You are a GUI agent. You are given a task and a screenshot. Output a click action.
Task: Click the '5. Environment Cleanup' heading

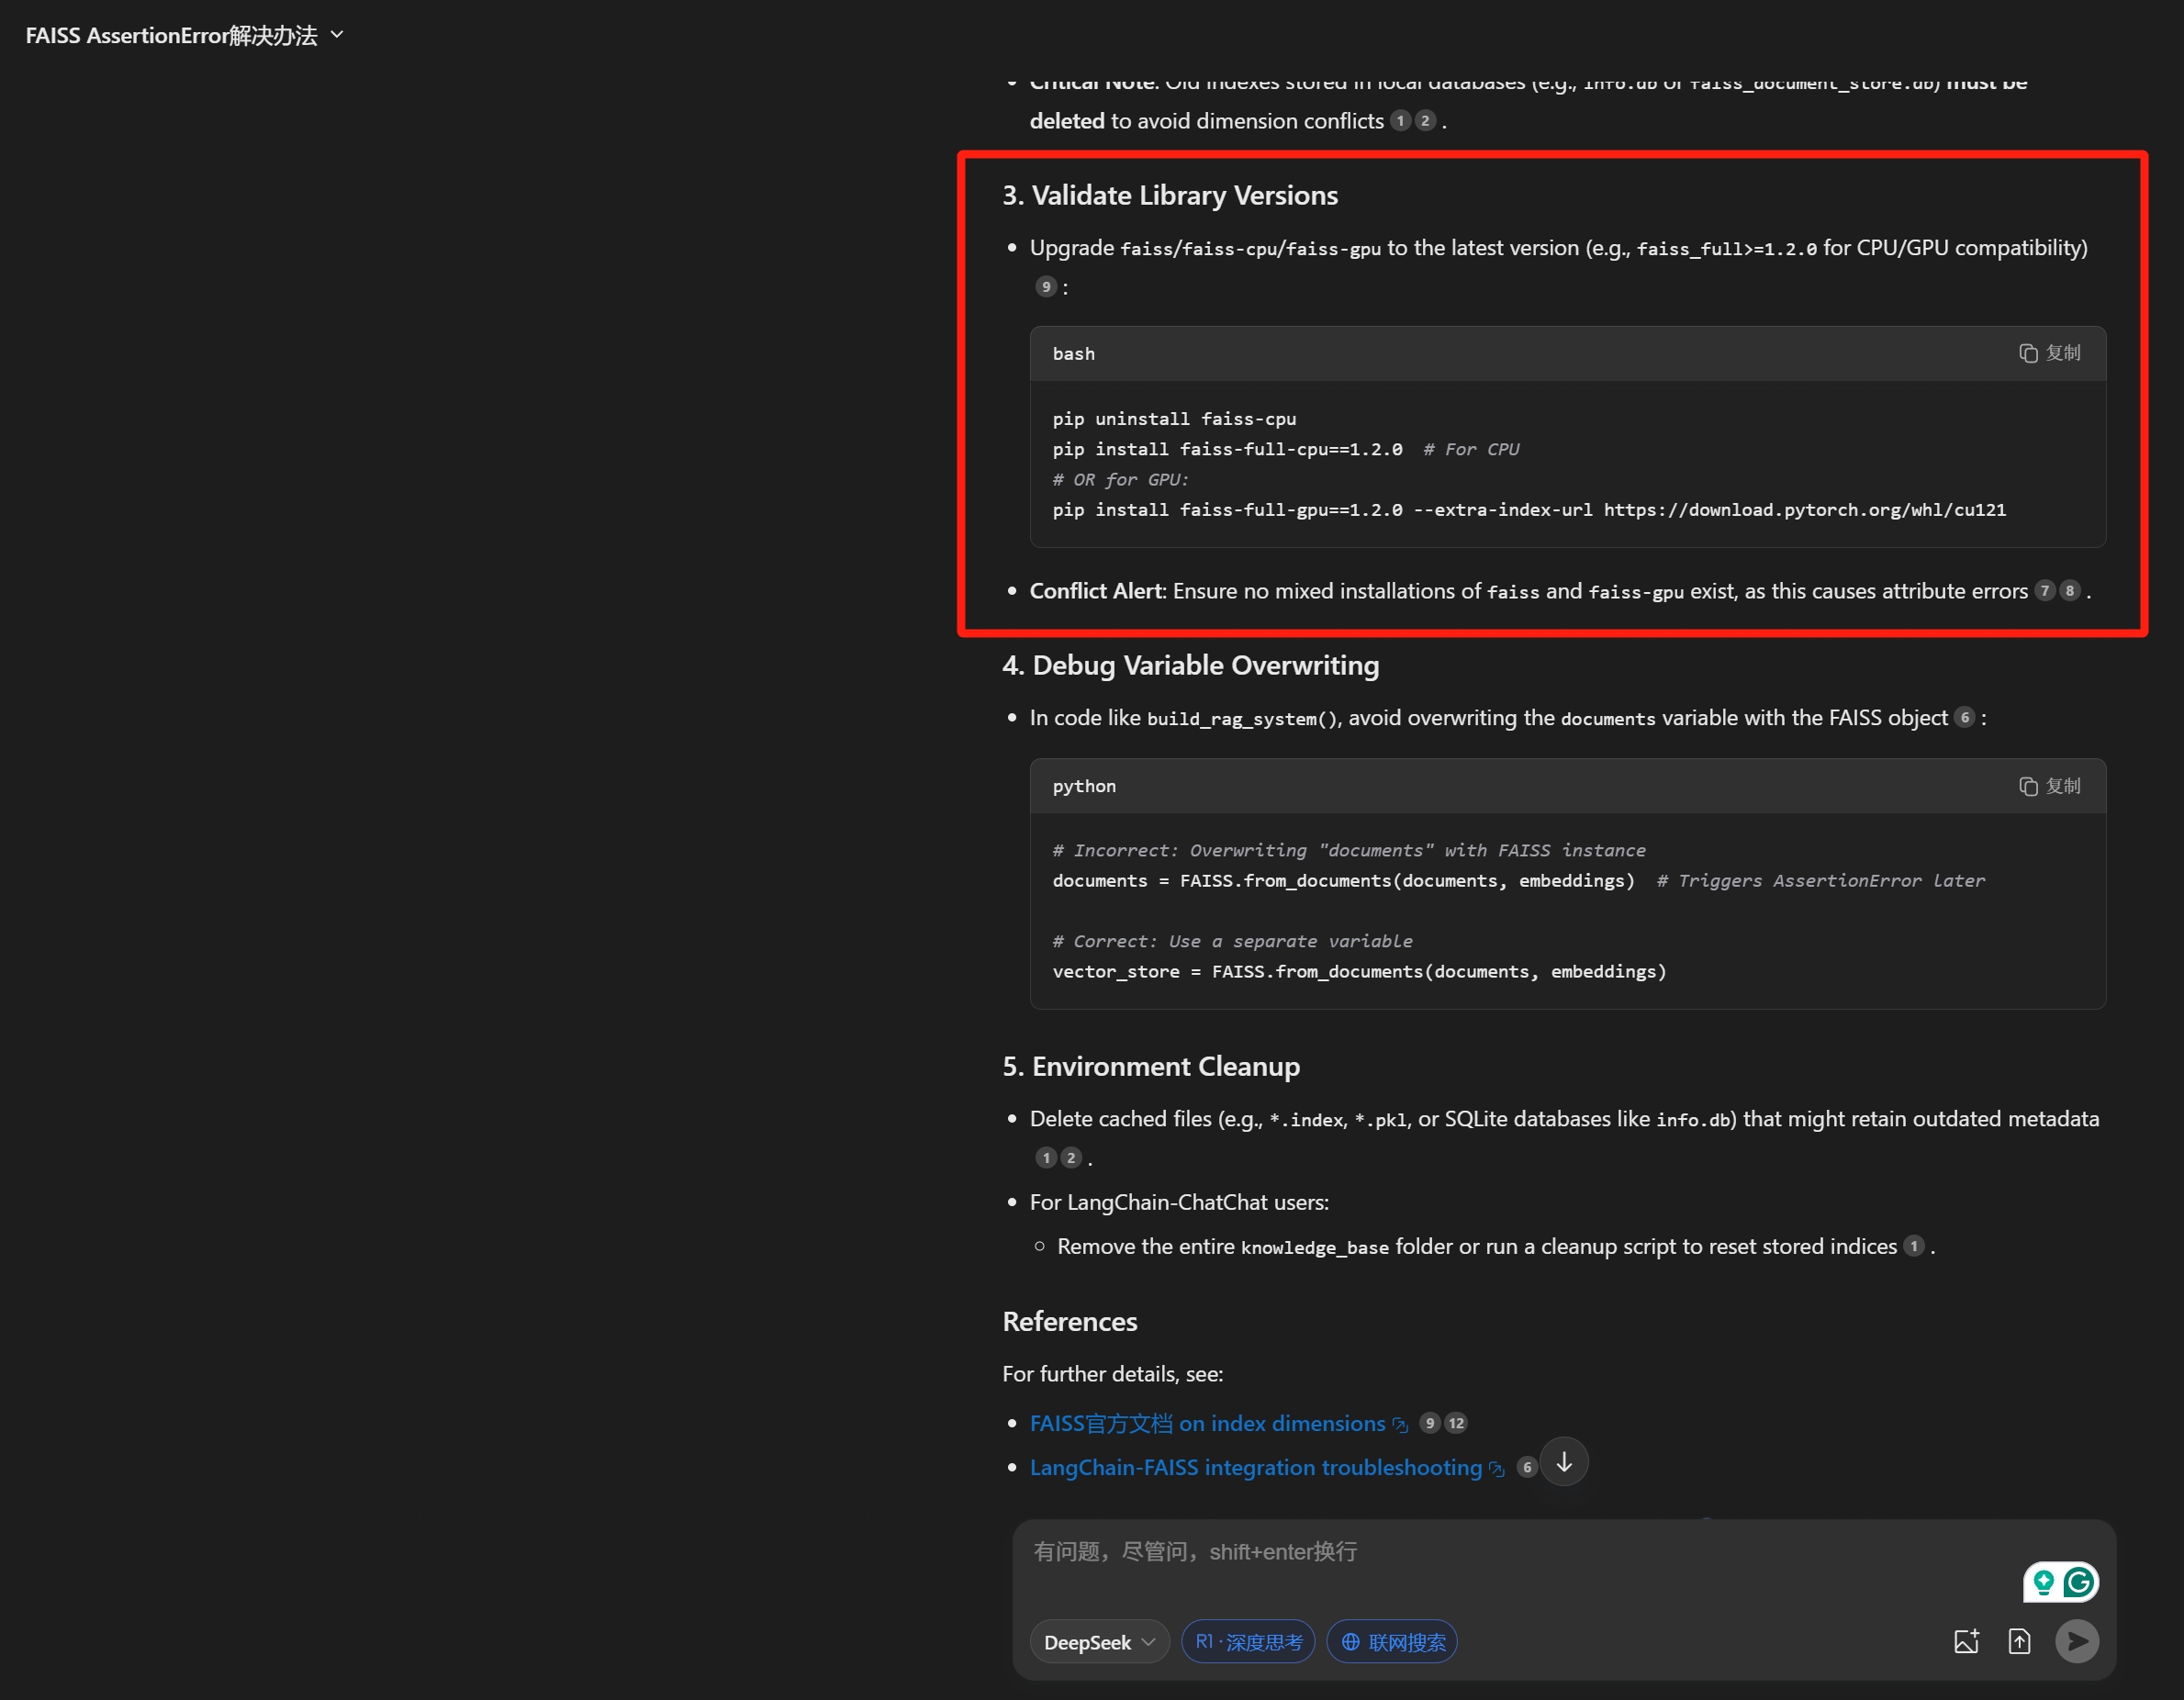pos(1151,1066)
